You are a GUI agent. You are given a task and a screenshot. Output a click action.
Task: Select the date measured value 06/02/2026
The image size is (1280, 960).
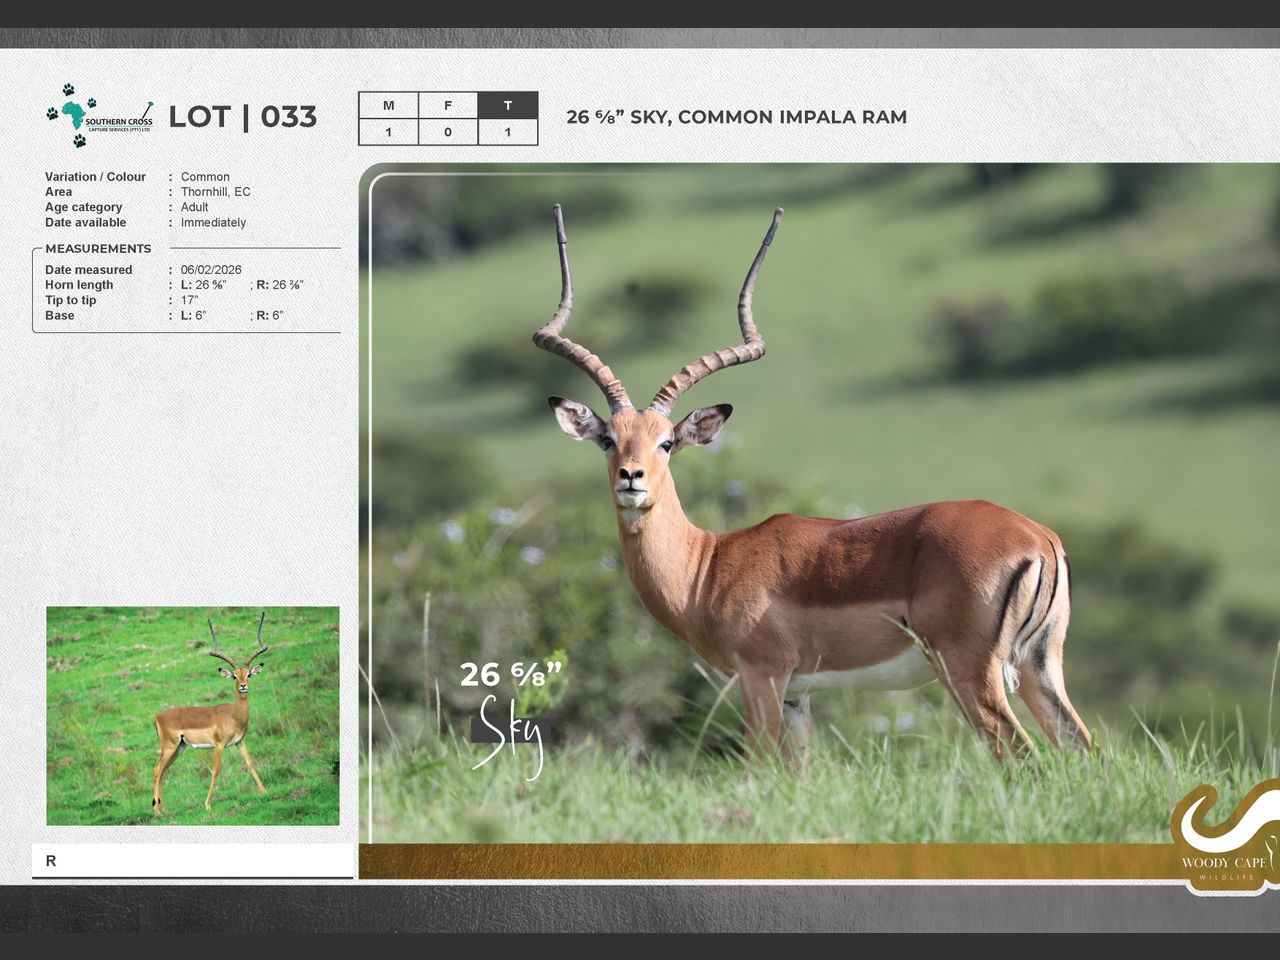(211, 270)
